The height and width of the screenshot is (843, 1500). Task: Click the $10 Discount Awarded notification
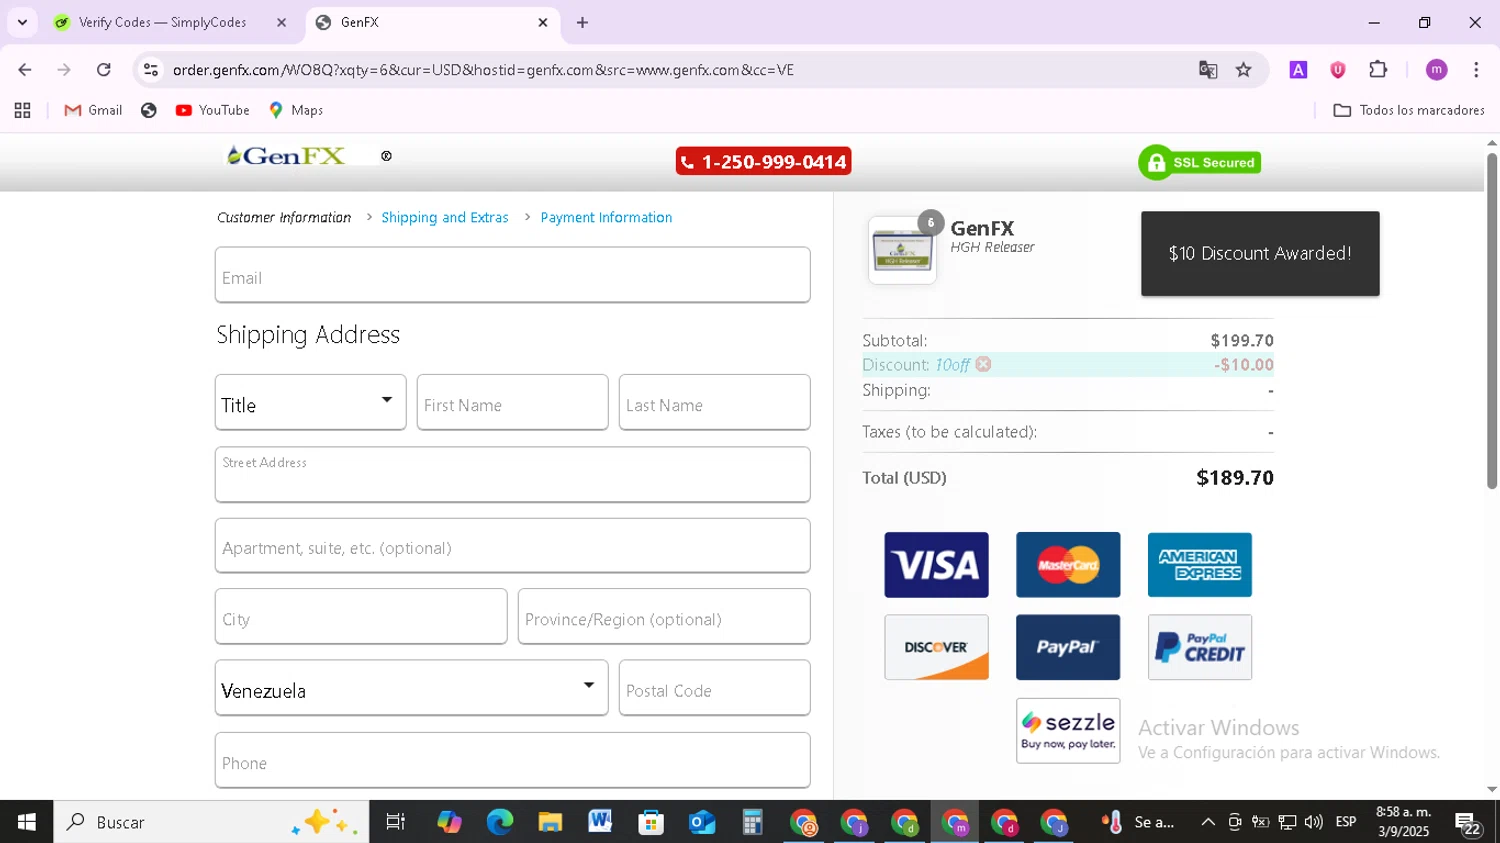tap(1260, 253)
